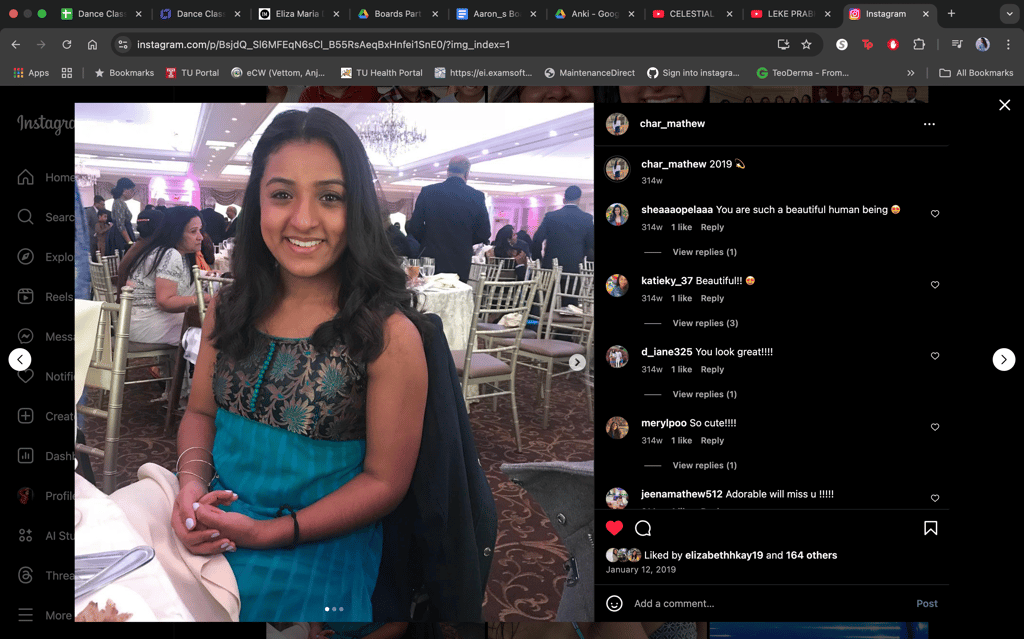Image resolution: width=1024 pixels, height=639 pixels.
Task: Click the browser Home button
Action: pyautogui.click(x=92, y=44)
